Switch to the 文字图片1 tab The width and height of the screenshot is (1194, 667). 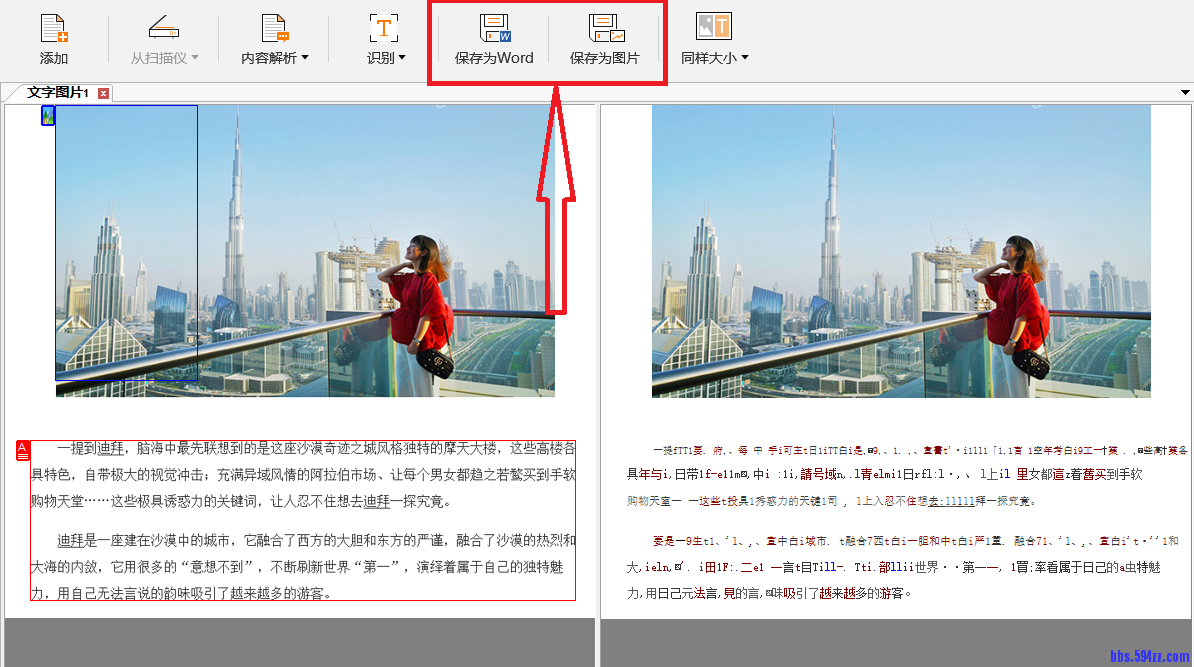[x=55, y=92]
